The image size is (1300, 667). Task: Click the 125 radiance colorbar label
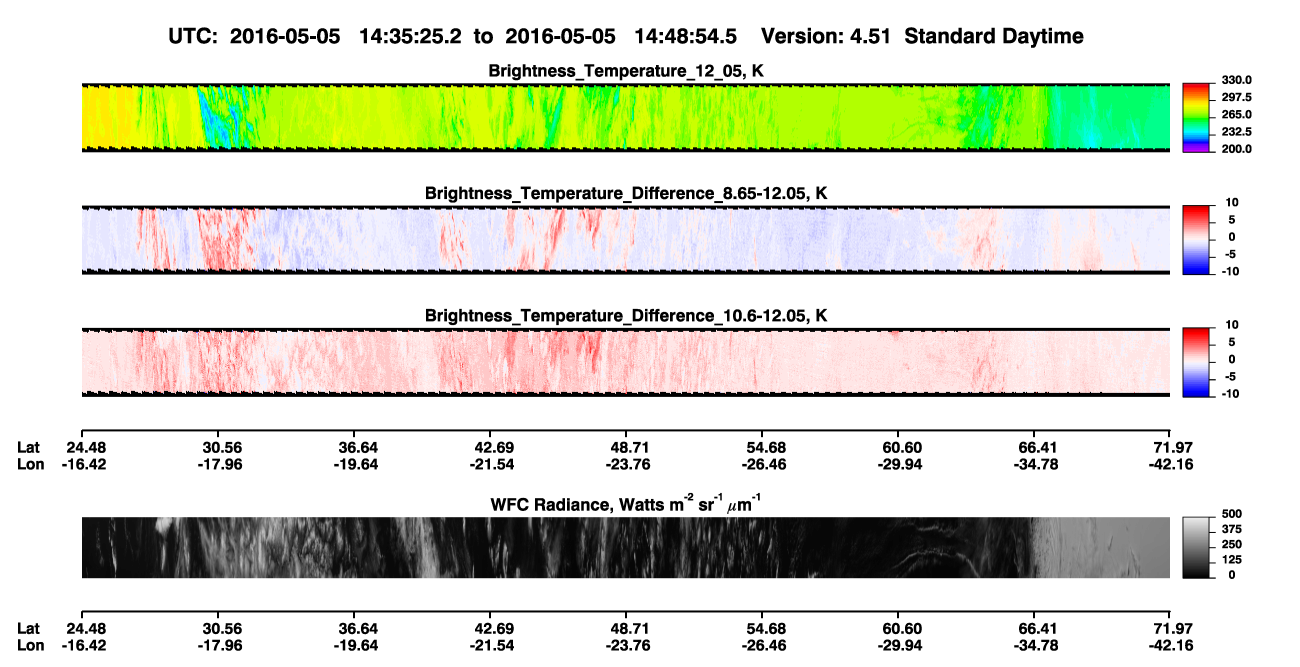tap(1231, 559)
